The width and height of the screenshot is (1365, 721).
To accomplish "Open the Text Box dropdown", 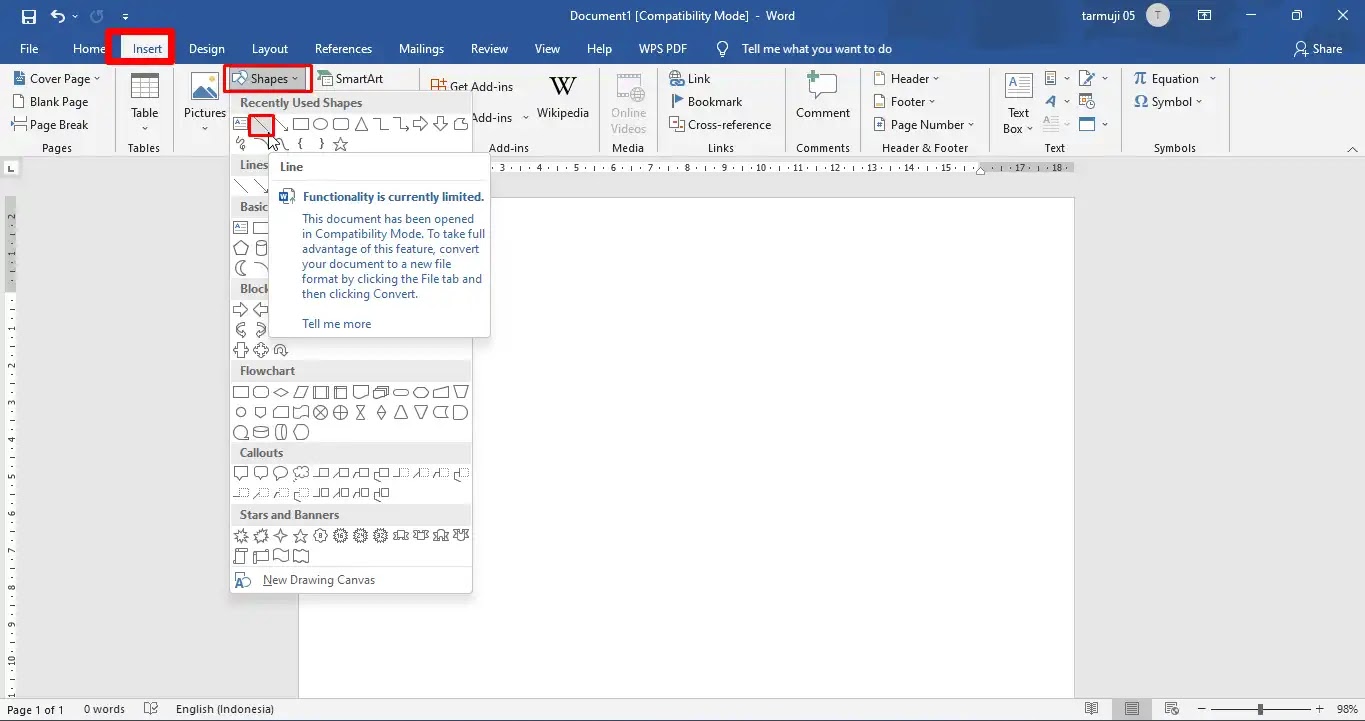I will 1019,103.
